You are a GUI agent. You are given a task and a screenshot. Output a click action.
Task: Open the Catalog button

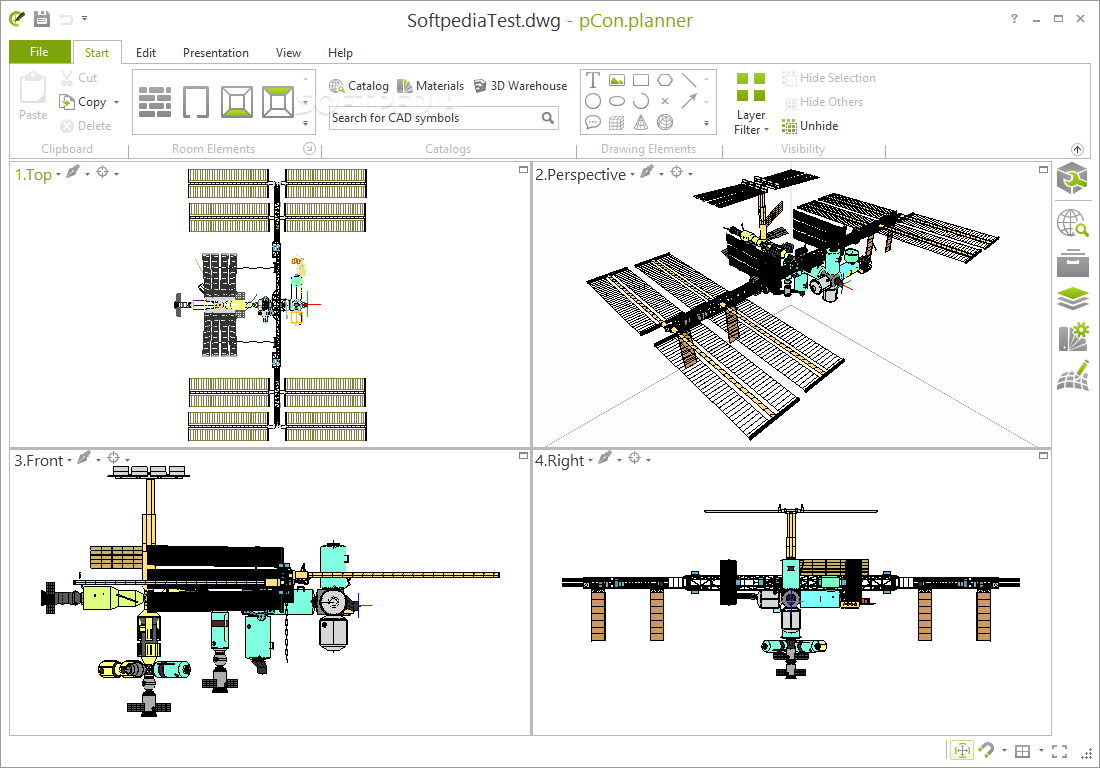(358, 86)
